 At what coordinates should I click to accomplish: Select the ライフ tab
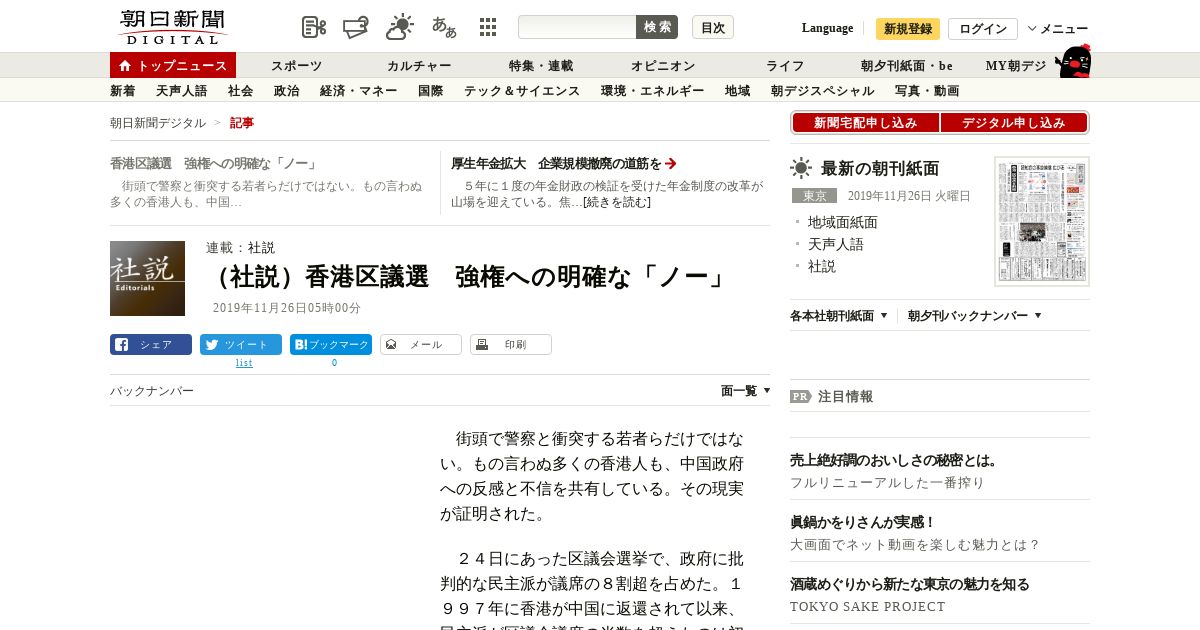[785, 66]
